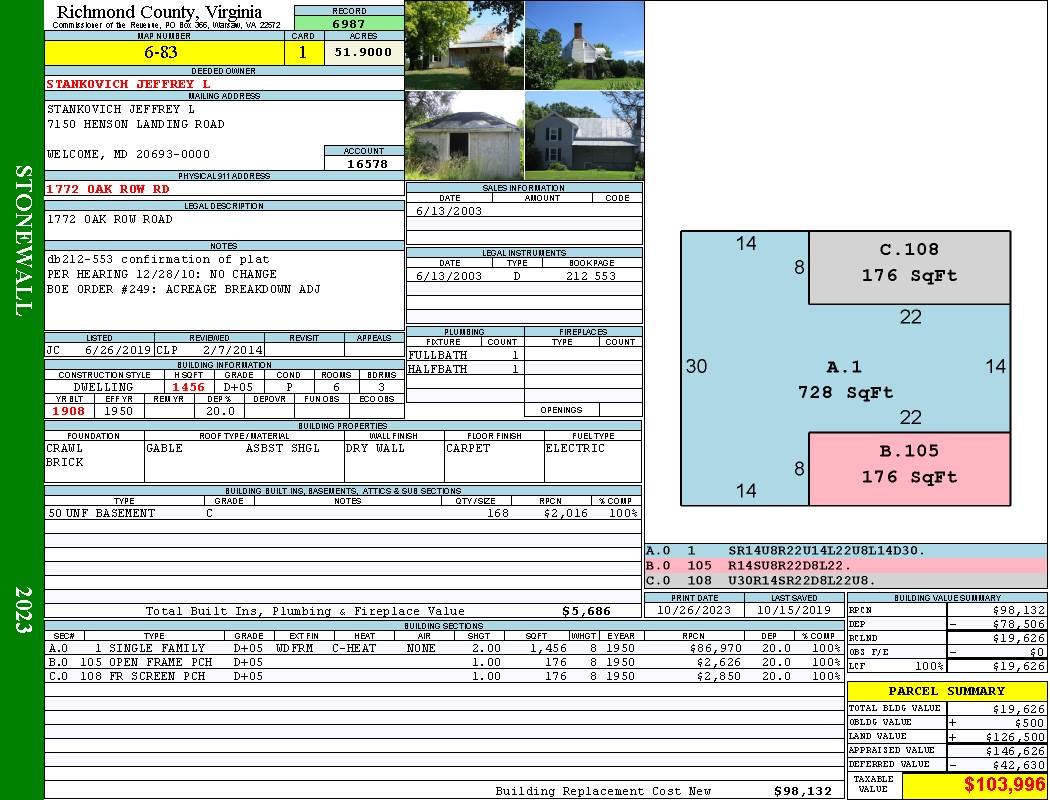The height and width of the screenshot is (800, 1050).
Task: Select the taxable value $103,996
Action: point(974,786)
